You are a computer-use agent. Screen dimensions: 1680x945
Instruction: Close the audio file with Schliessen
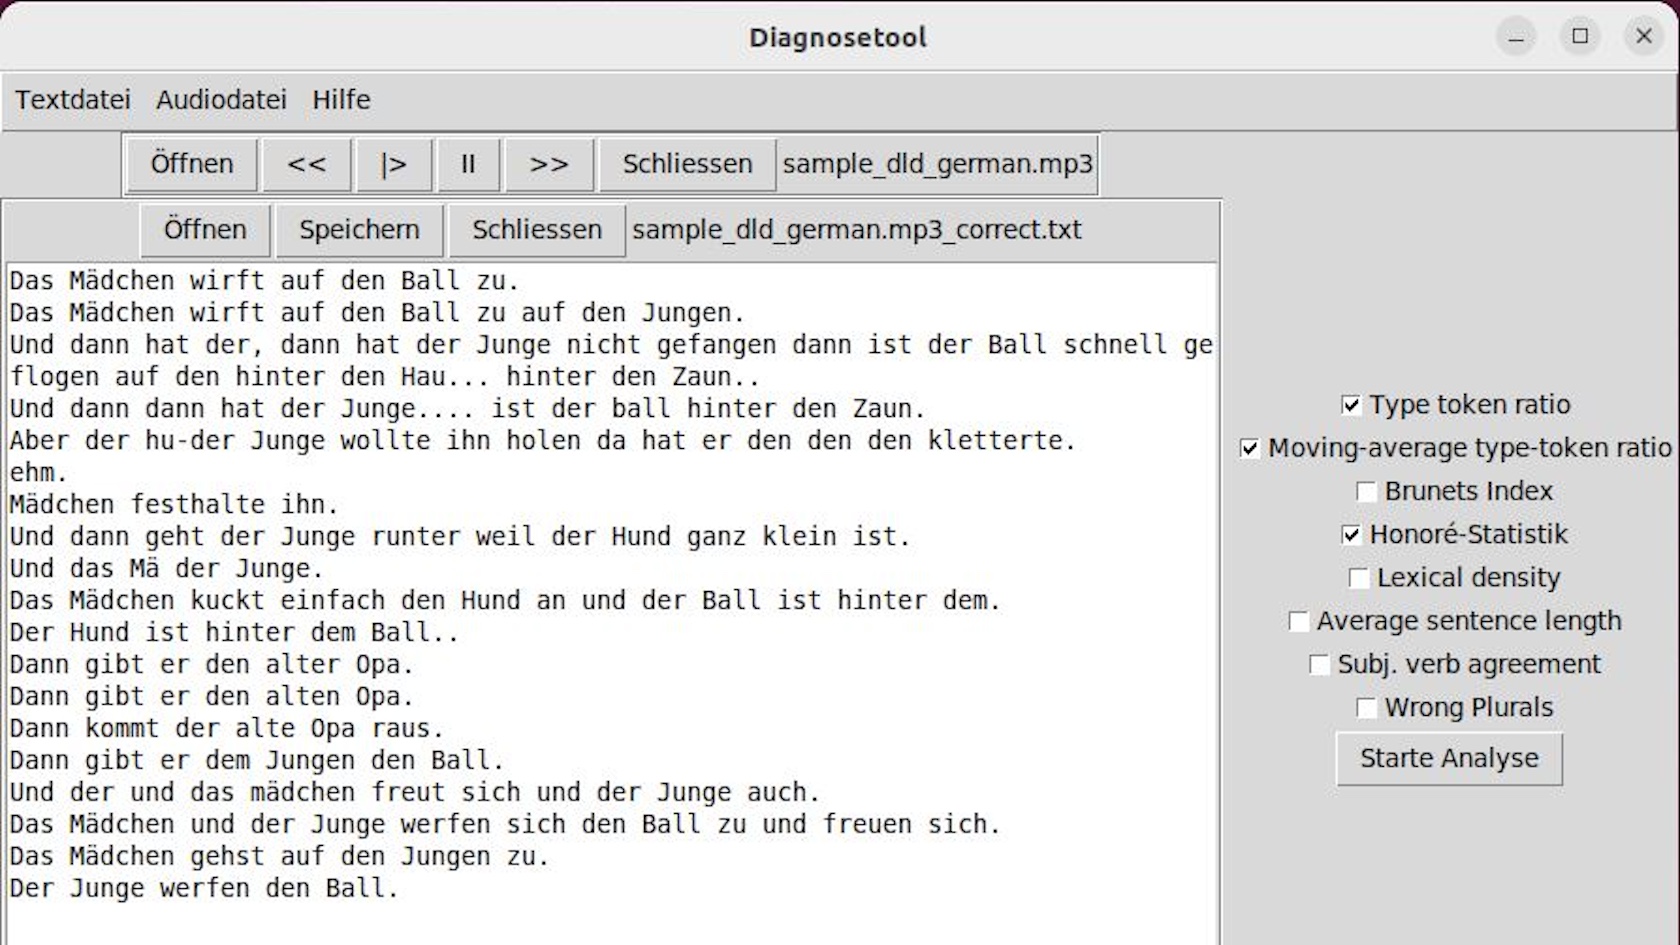click(x=687, y=164)
